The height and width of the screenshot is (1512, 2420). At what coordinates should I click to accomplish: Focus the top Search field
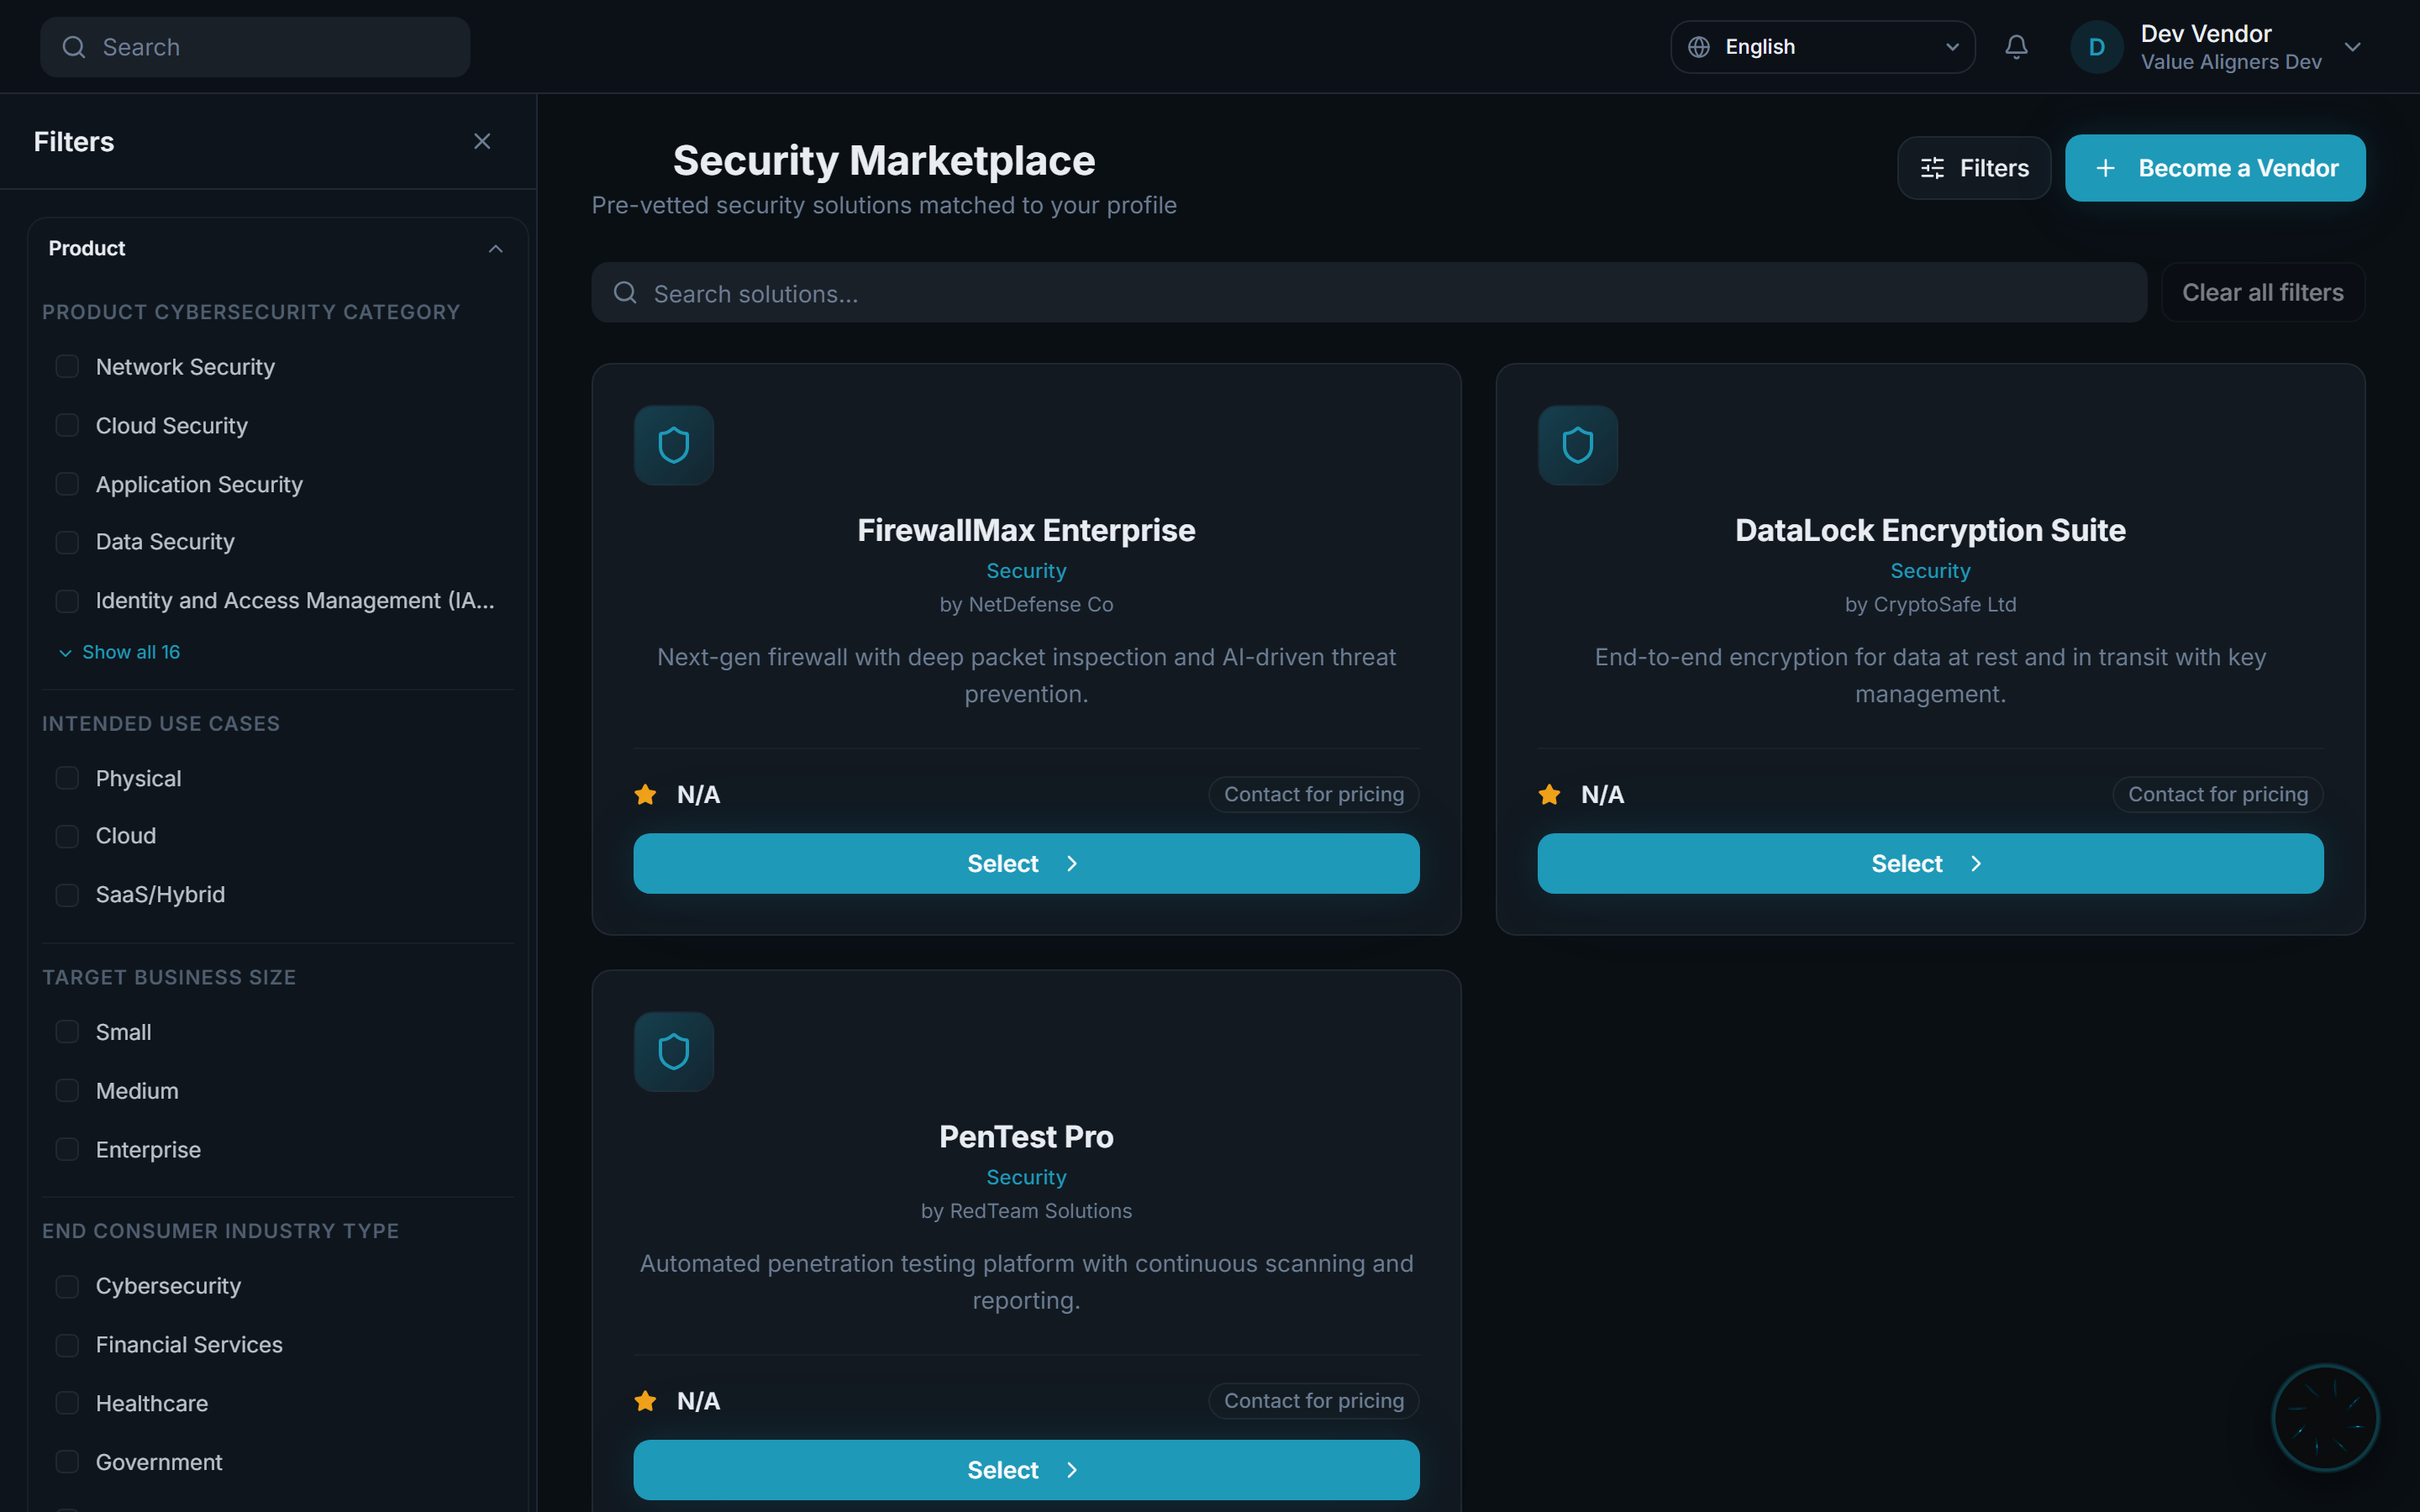coord(255,47)
